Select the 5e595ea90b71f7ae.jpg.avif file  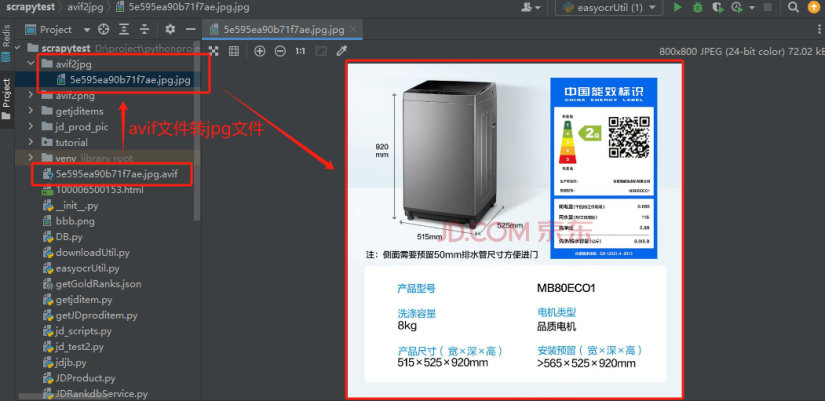click(117, 174)
